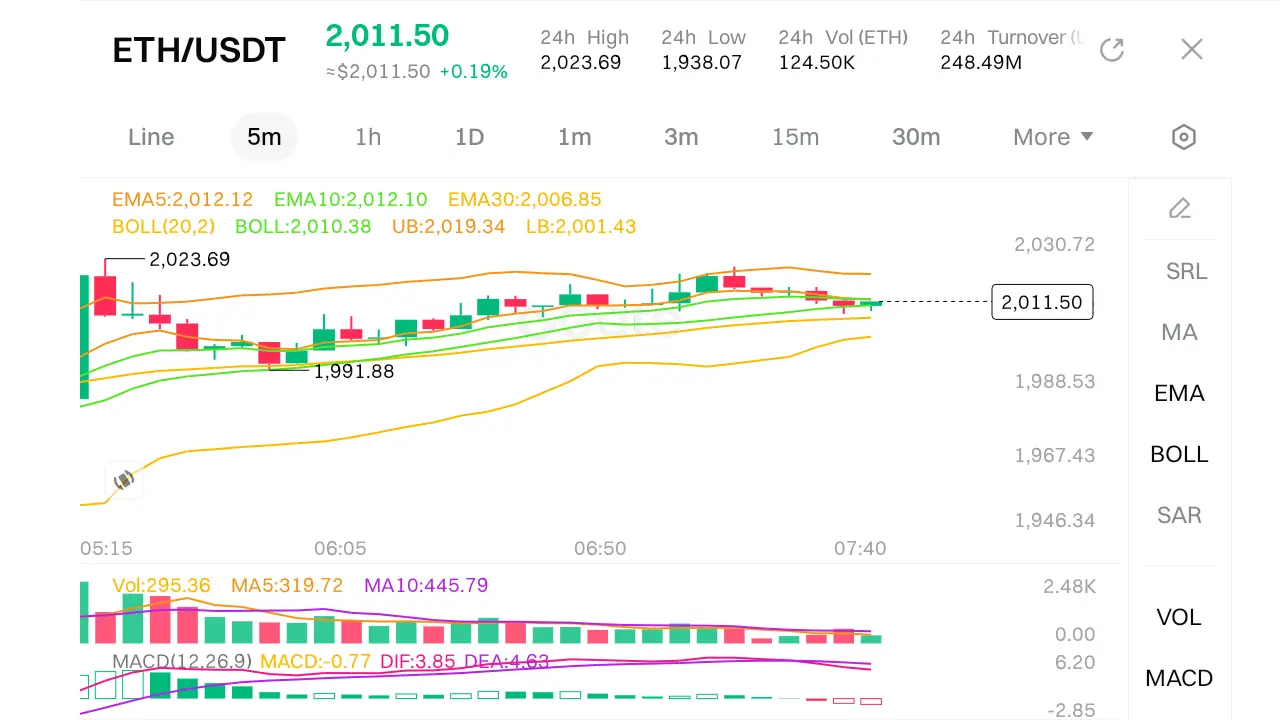Click the 24h Low value 1,938.07
The image size is (1280, 720).
[x=702, y=62]
